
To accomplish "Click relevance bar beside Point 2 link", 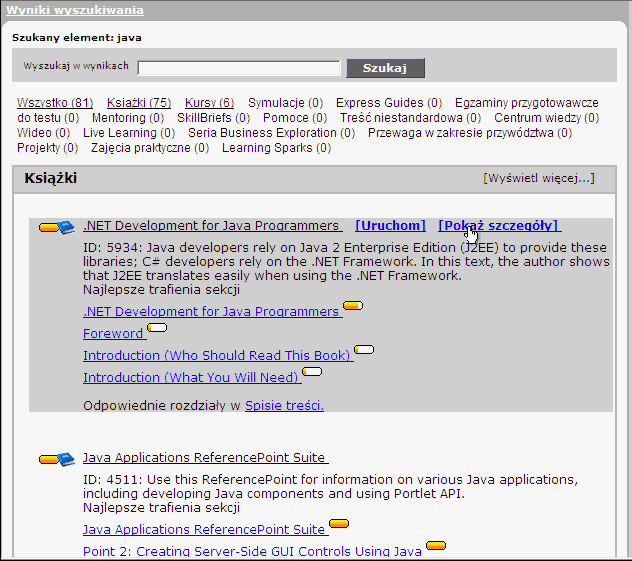I will 436,546.
